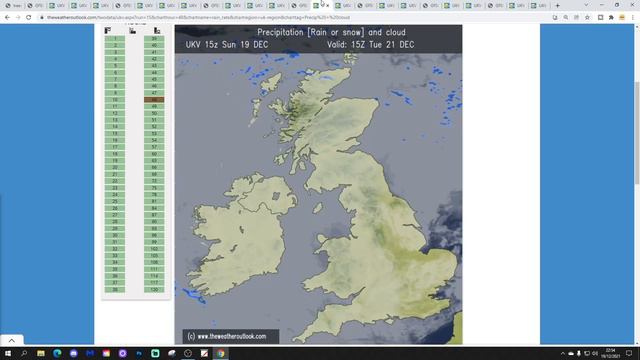Select frame 1 in the left column
Viewport: 640px width, 360px height.
(x=115, y=38)
